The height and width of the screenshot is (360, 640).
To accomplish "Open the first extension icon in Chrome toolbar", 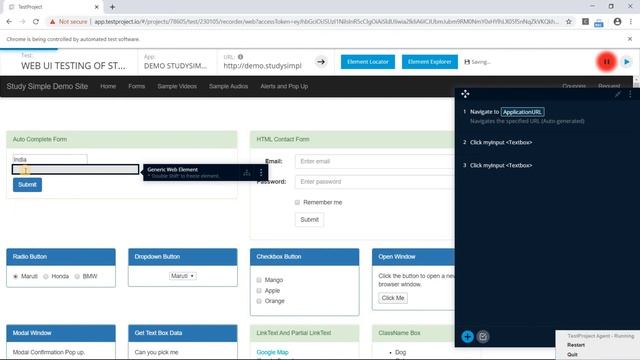I will 585,22.
